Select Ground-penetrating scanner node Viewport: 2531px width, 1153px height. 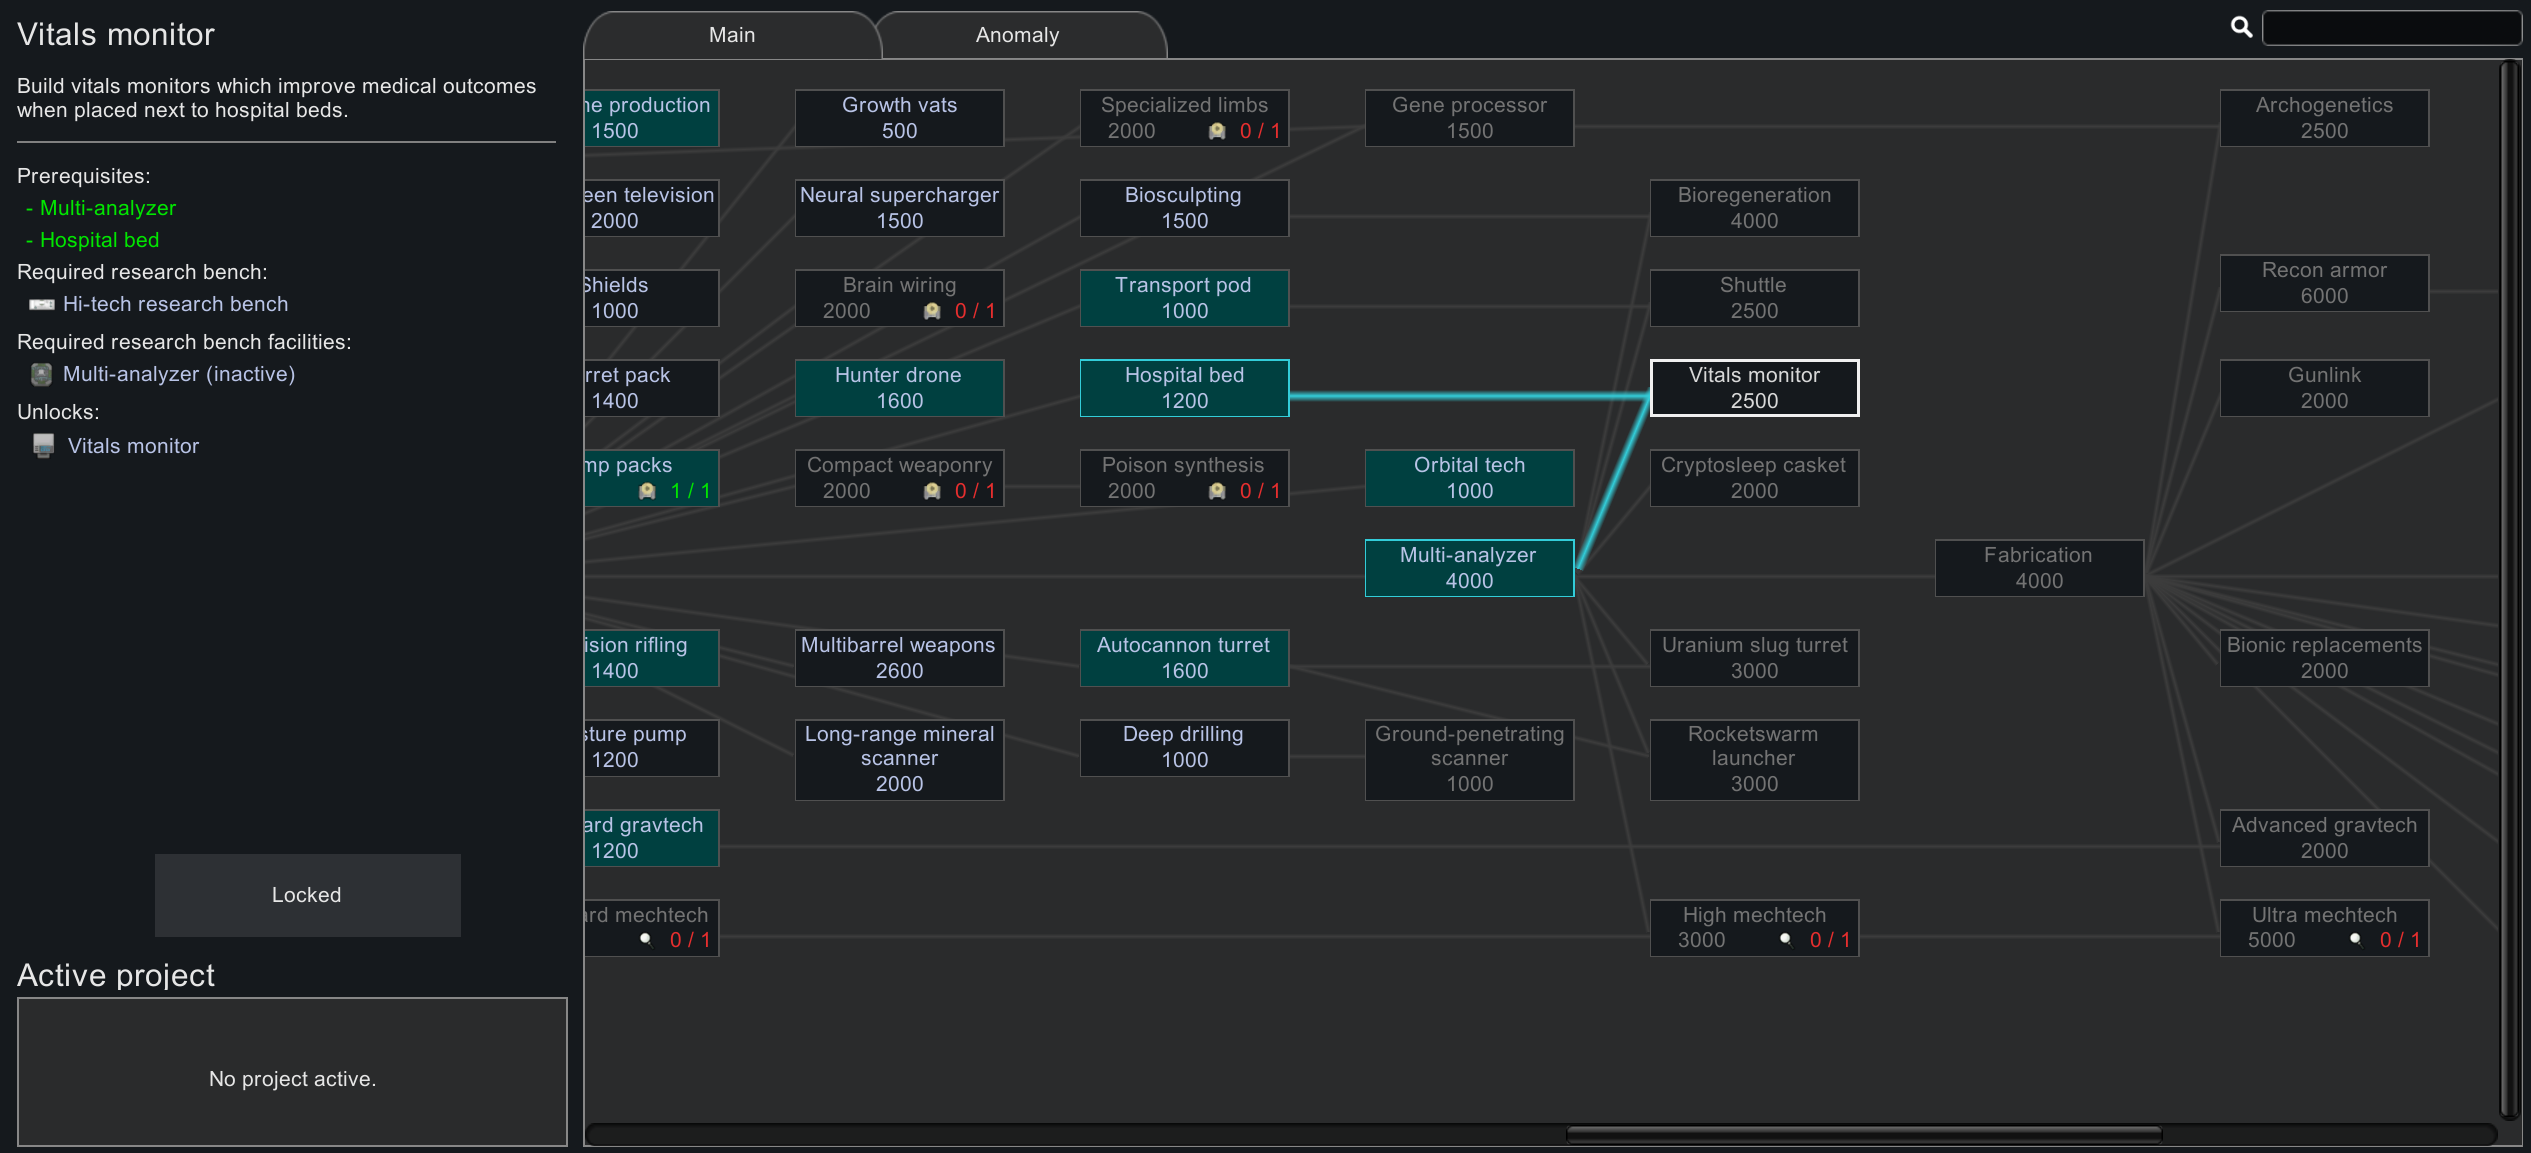click(x=1469, y=760)
